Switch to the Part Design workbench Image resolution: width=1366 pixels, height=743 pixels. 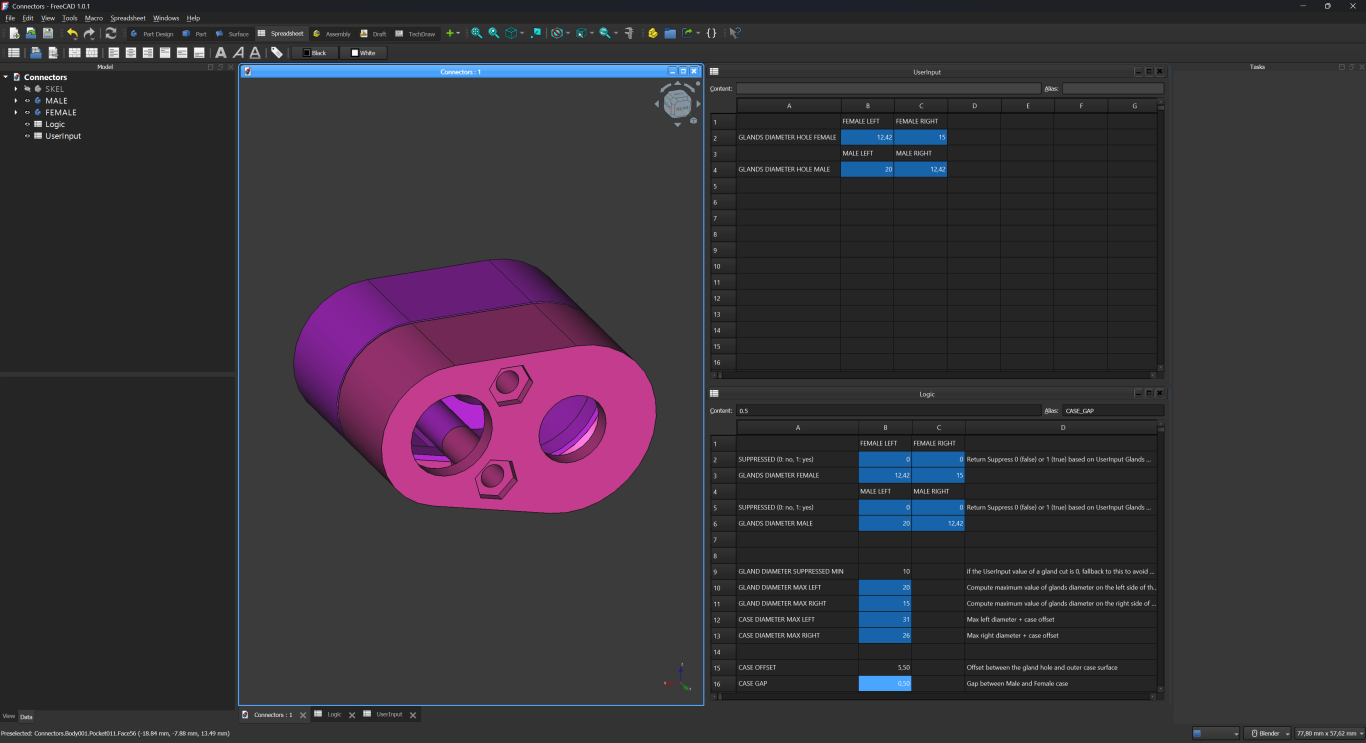(152, 34)
